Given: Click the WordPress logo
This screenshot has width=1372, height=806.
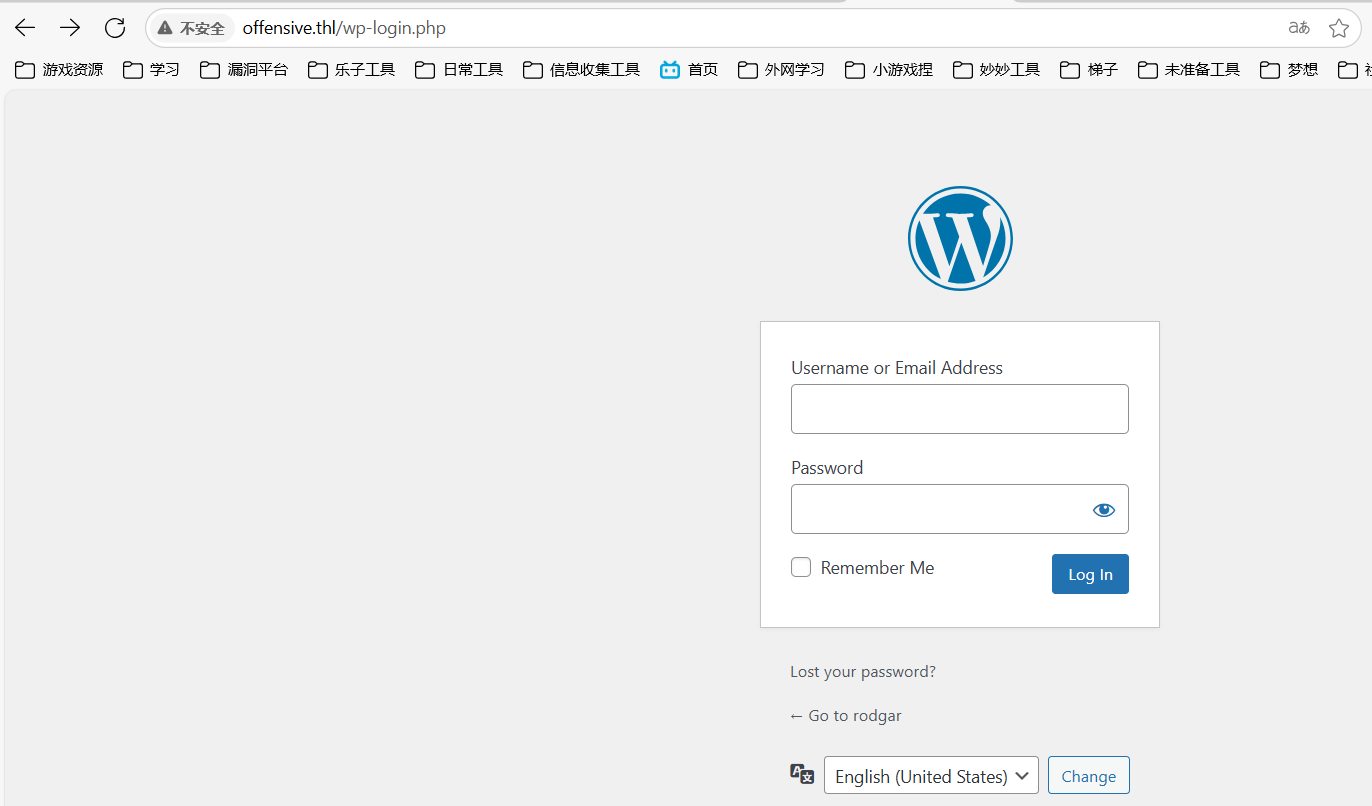Looking at the screenshot, I should pos(960,238).
